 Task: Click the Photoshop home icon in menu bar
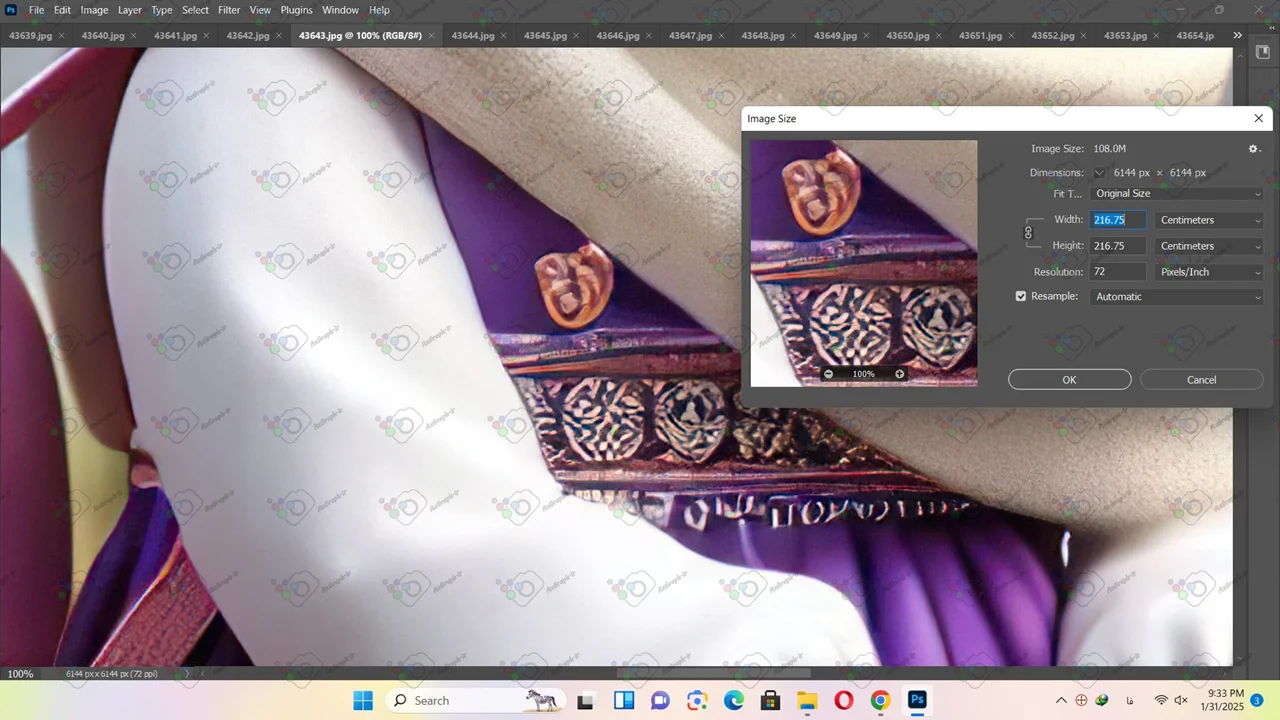pos(11,10)
